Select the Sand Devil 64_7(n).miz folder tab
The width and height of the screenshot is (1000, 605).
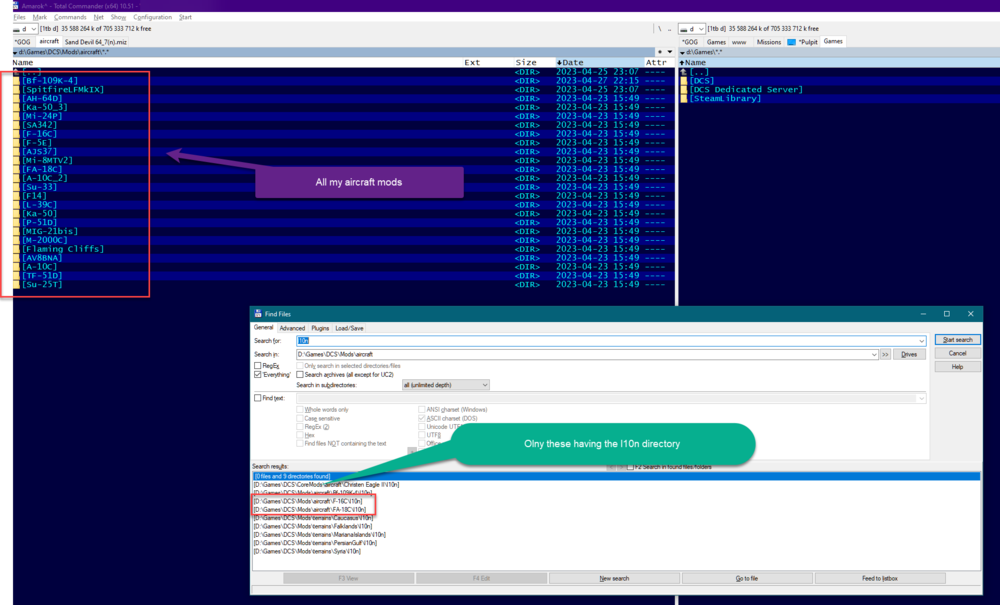96,42
